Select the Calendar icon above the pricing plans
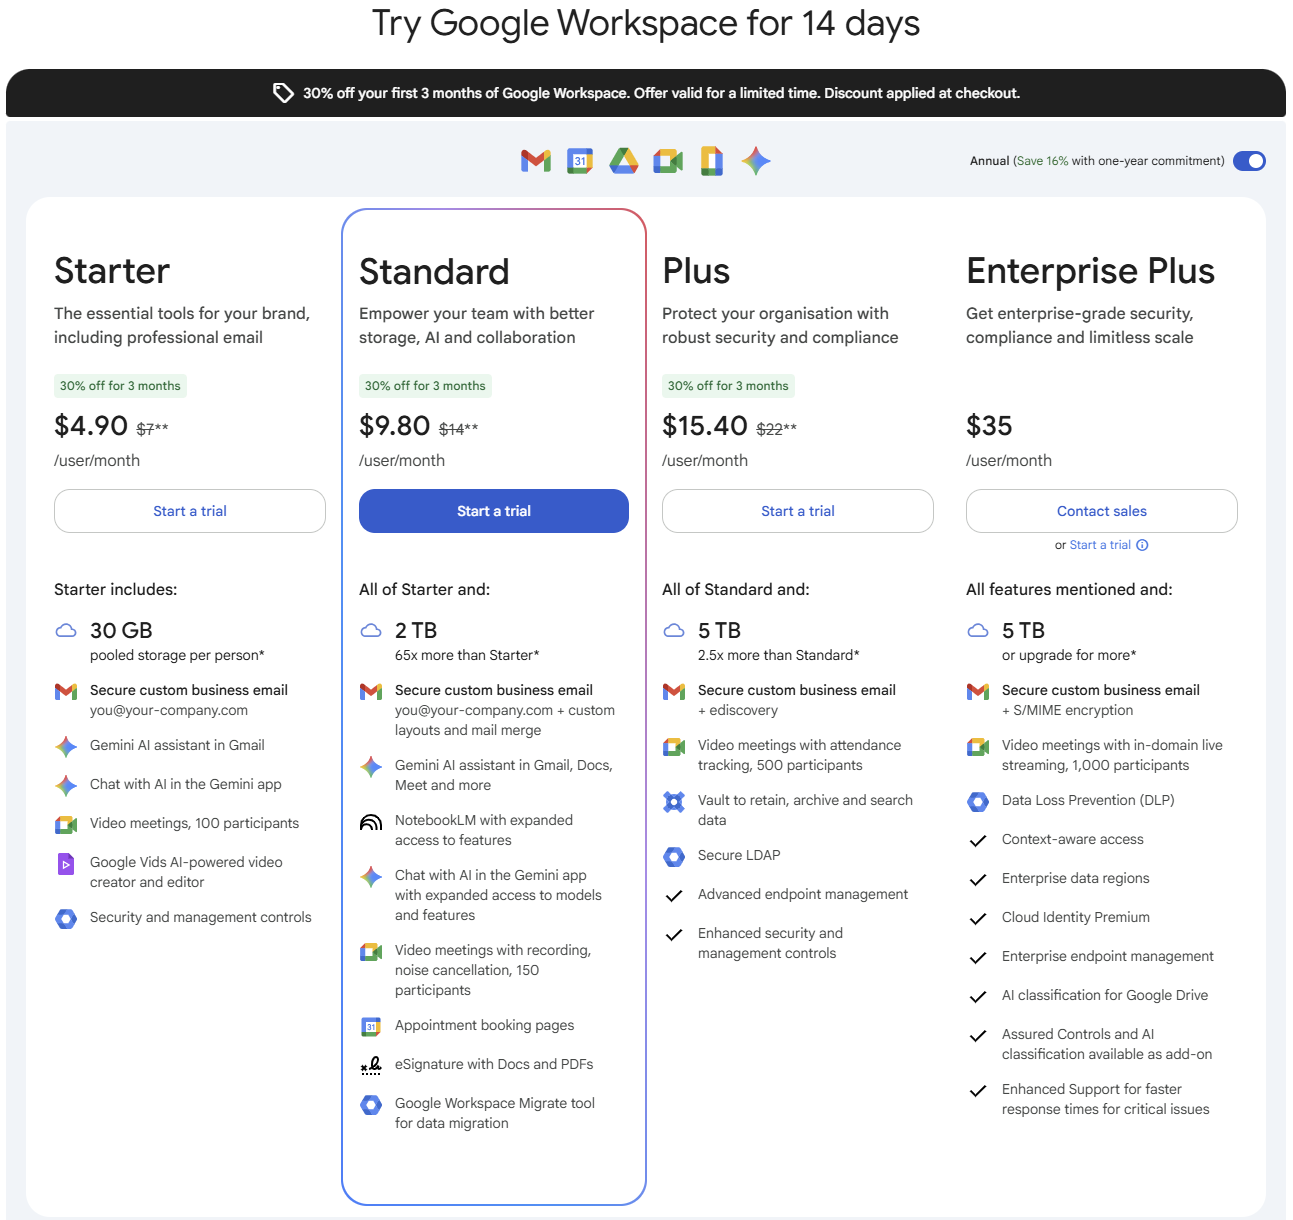Viewport: 1293px width, 1220px height. (579, 160)
